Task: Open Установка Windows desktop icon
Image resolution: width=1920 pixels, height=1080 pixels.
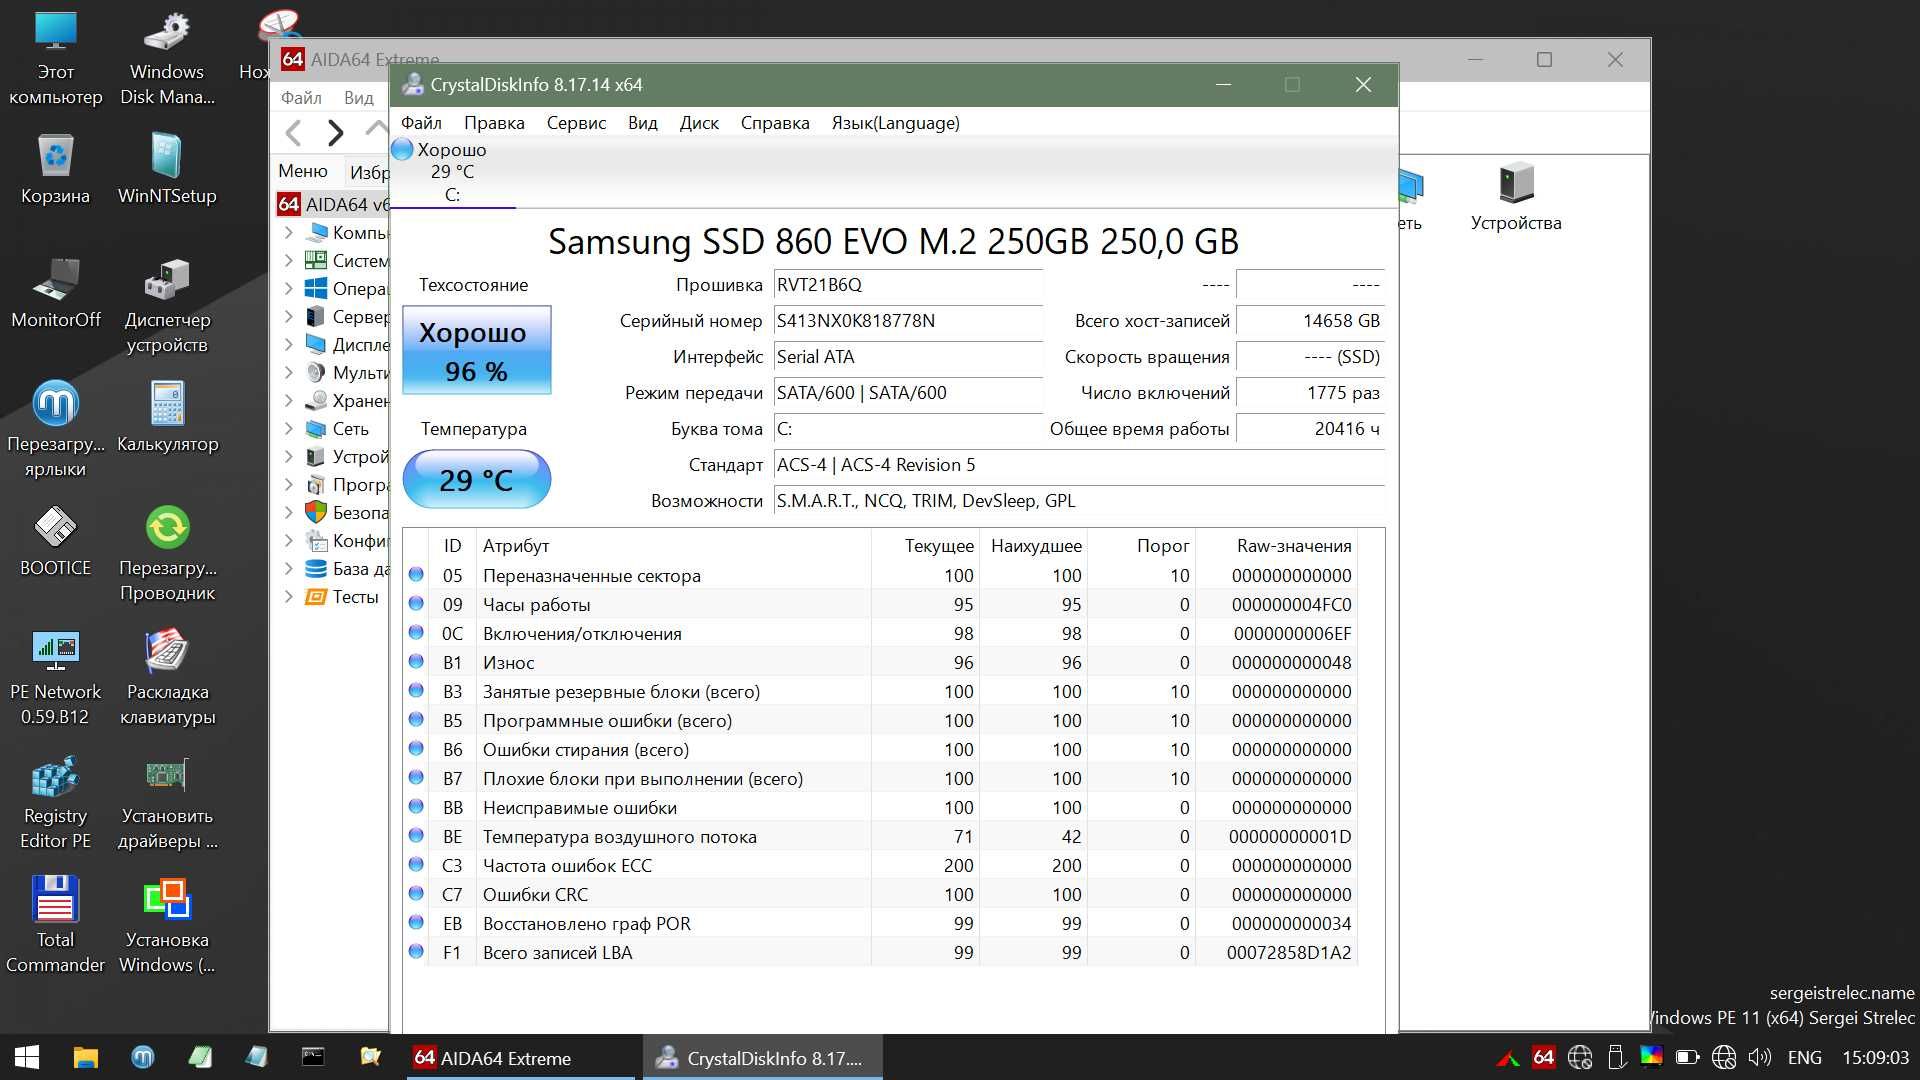Action: point(167,925)
